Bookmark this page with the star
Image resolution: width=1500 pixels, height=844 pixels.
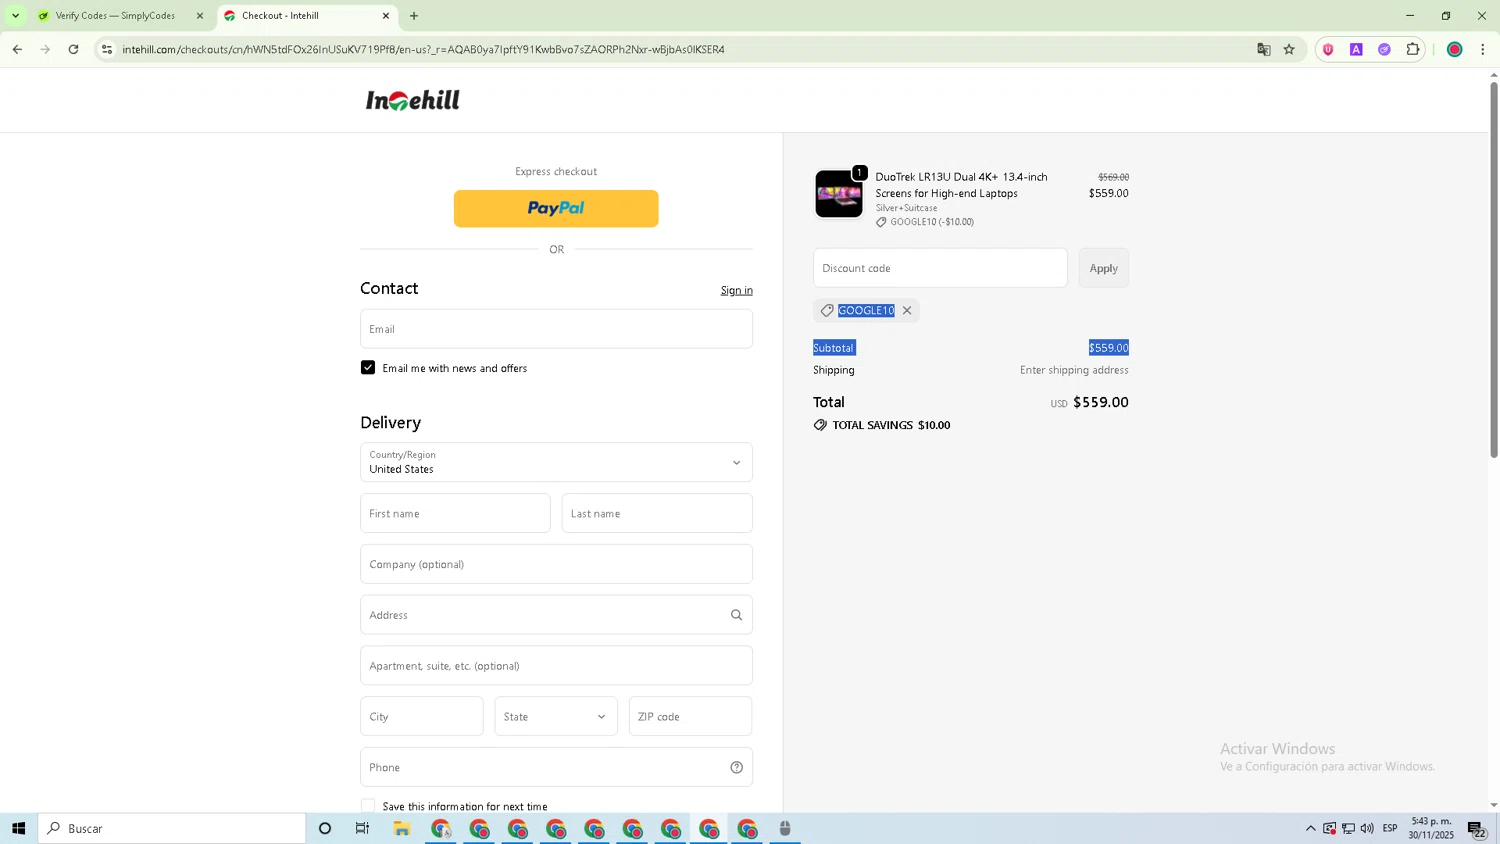(1290, 49)
